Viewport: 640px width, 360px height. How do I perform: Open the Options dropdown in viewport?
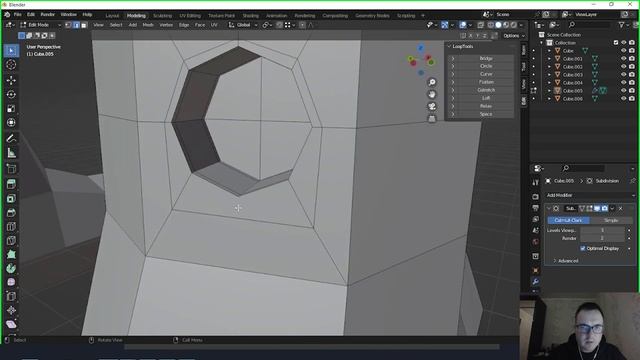click(514, 36)
